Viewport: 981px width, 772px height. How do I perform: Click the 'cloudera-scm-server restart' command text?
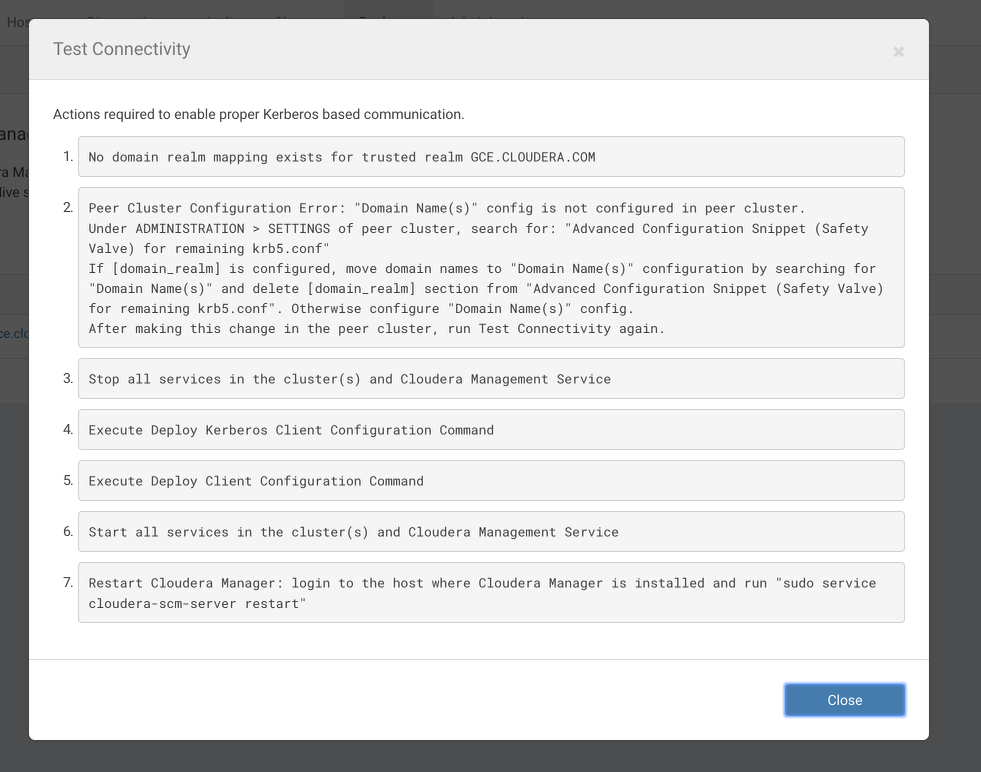pos(195,603)
